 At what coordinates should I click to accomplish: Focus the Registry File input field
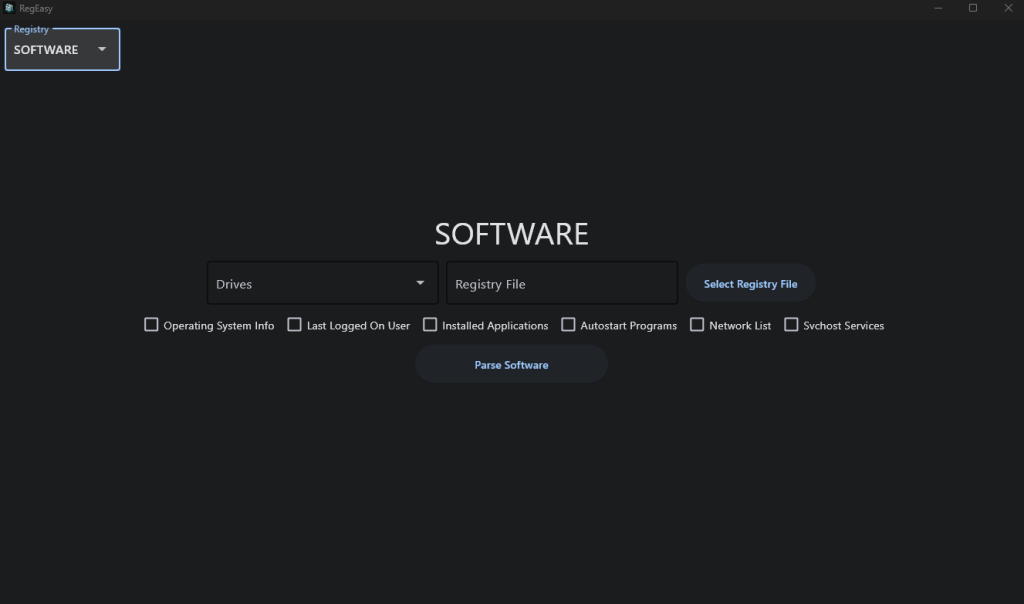point(561,284)
